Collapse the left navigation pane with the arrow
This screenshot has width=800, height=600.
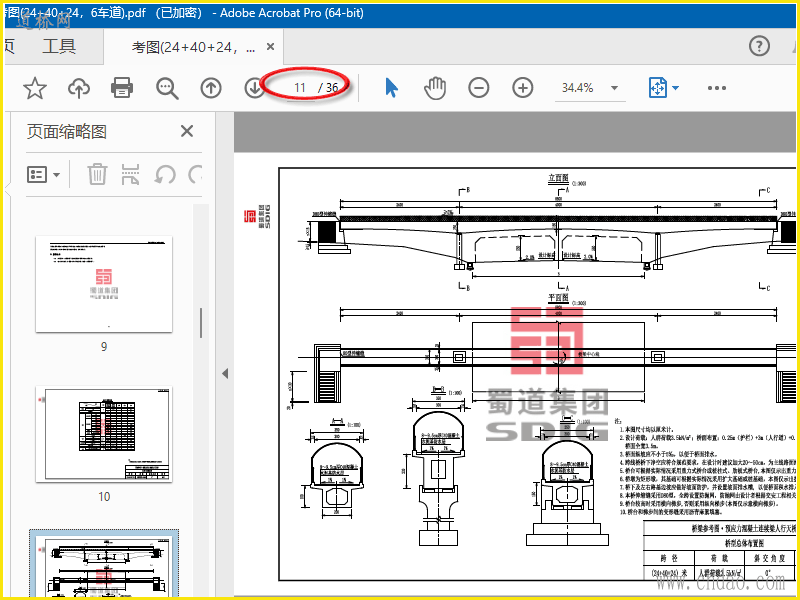tap(224, 373)
